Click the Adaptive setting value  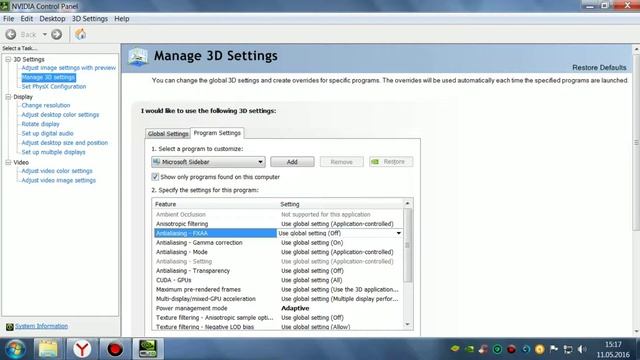pos(295,308)
